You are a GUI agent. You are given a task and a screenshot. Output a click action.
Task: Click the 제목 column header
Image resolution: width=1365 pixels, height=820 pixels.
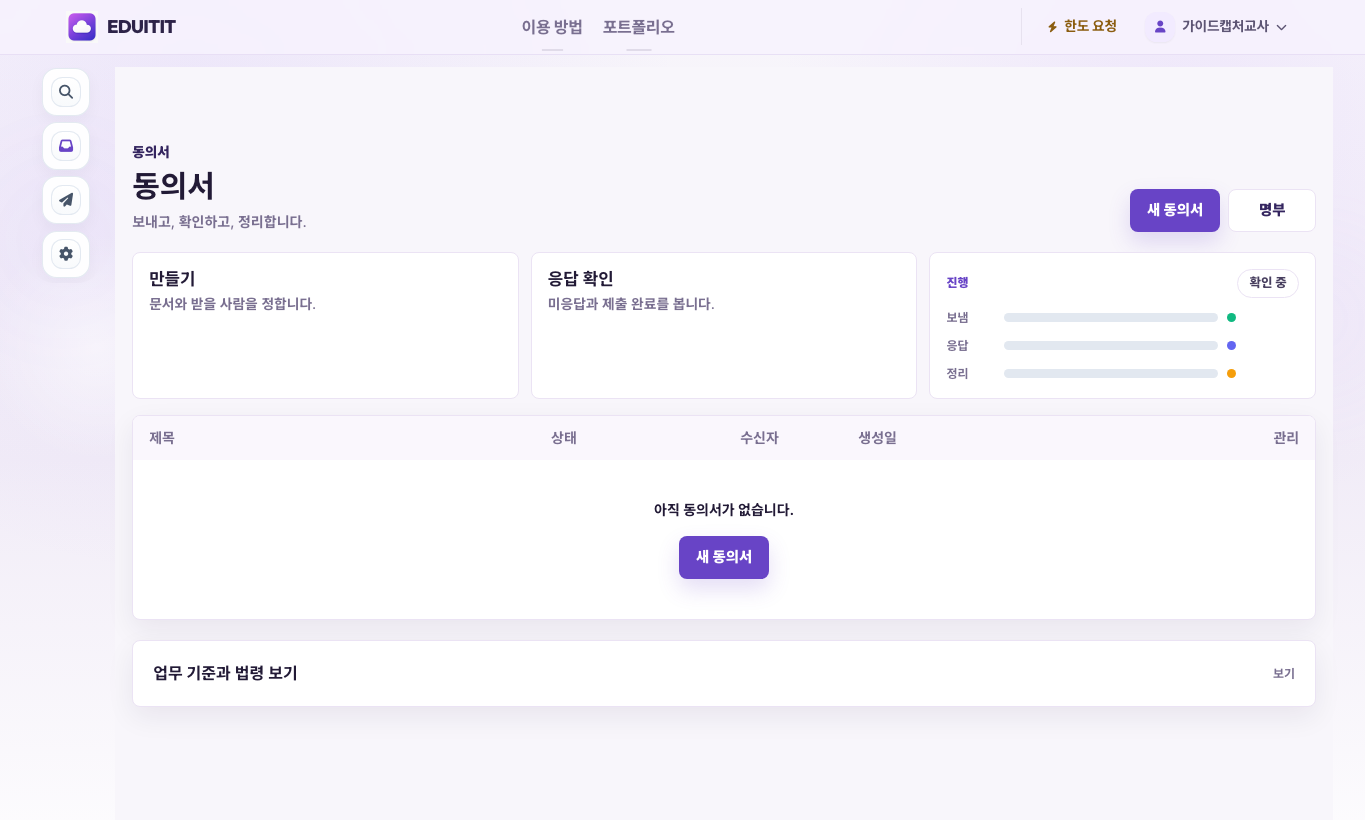(x=162, y=438)
